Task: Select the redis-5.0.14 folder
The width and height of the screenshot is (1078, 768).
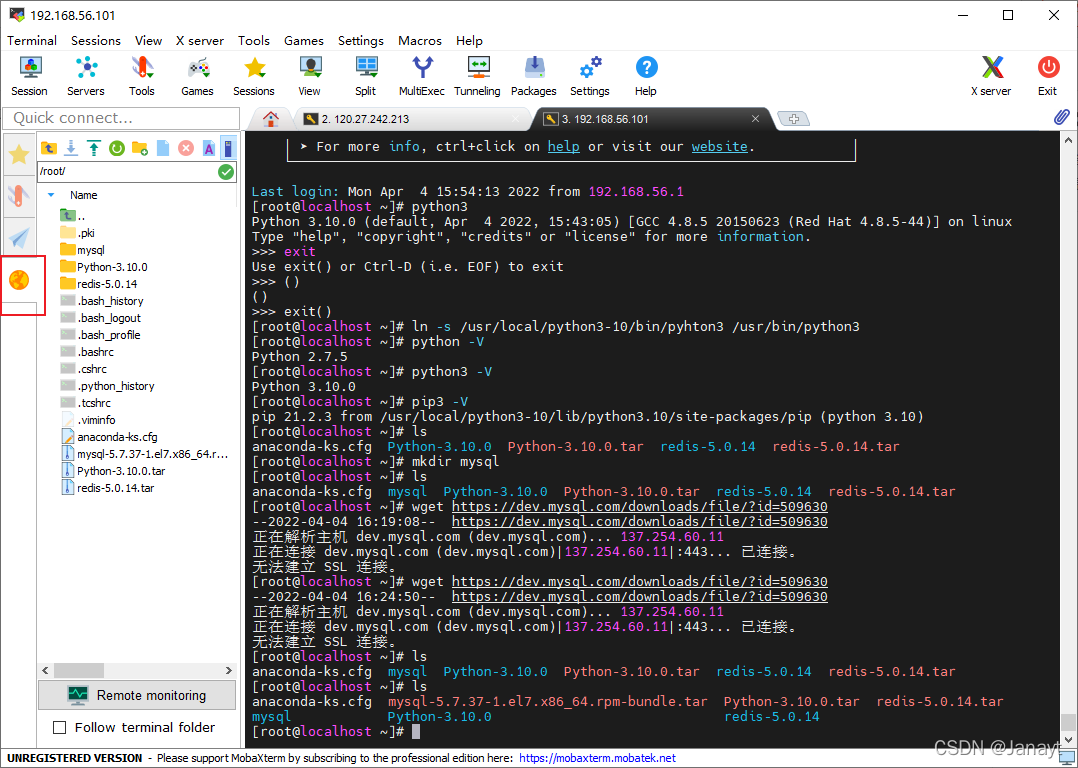Action: point(107,284)
